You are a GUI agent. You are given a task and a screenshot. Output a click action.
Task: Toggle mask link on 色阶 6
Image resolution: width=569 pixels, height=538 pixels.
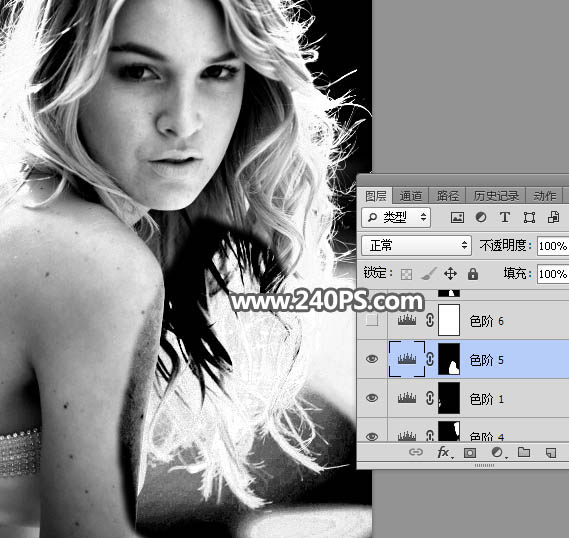[430, 320]
